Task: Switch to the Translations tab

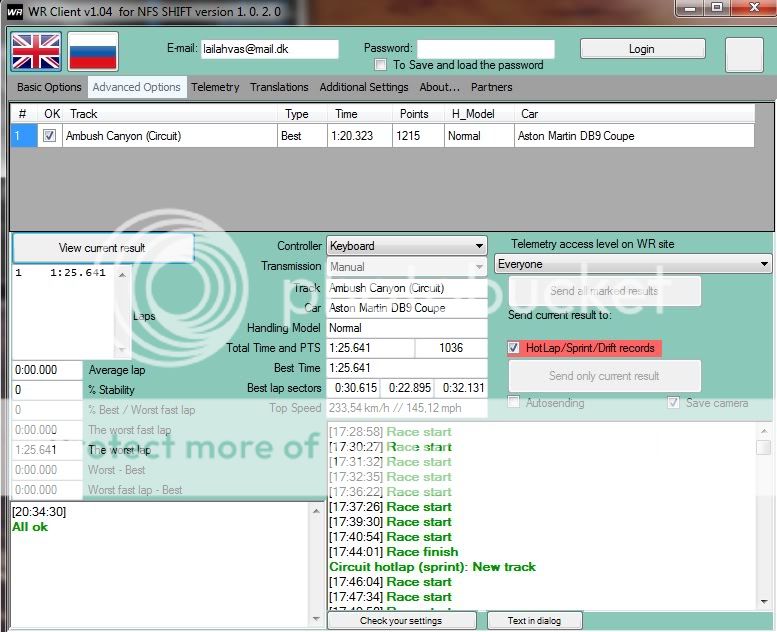Action: tap(279, 87)
